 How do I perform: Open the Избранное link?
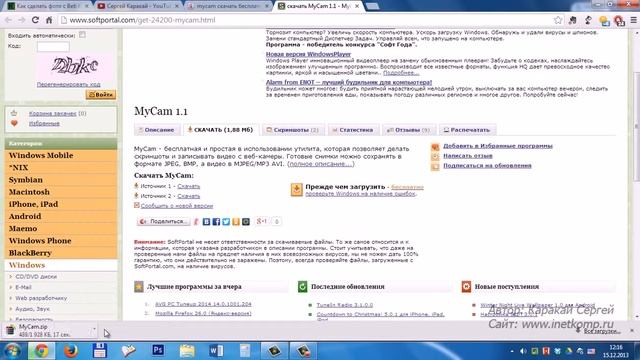pos(44,123)
